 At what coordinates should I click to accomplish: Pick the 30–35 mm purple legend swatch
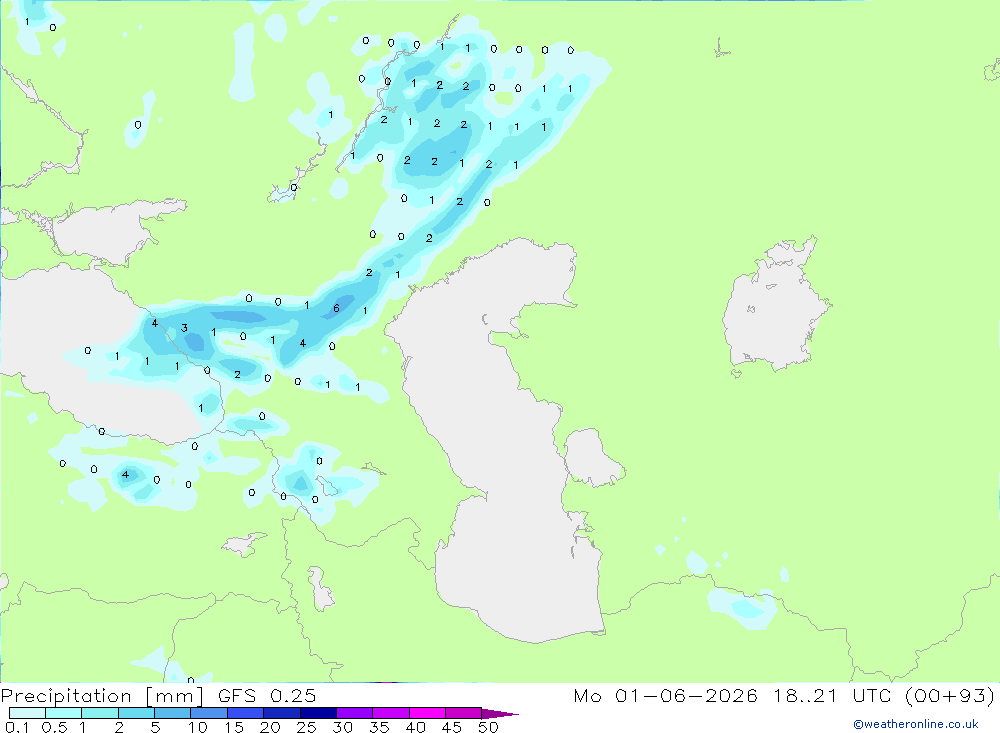(354, 713)
